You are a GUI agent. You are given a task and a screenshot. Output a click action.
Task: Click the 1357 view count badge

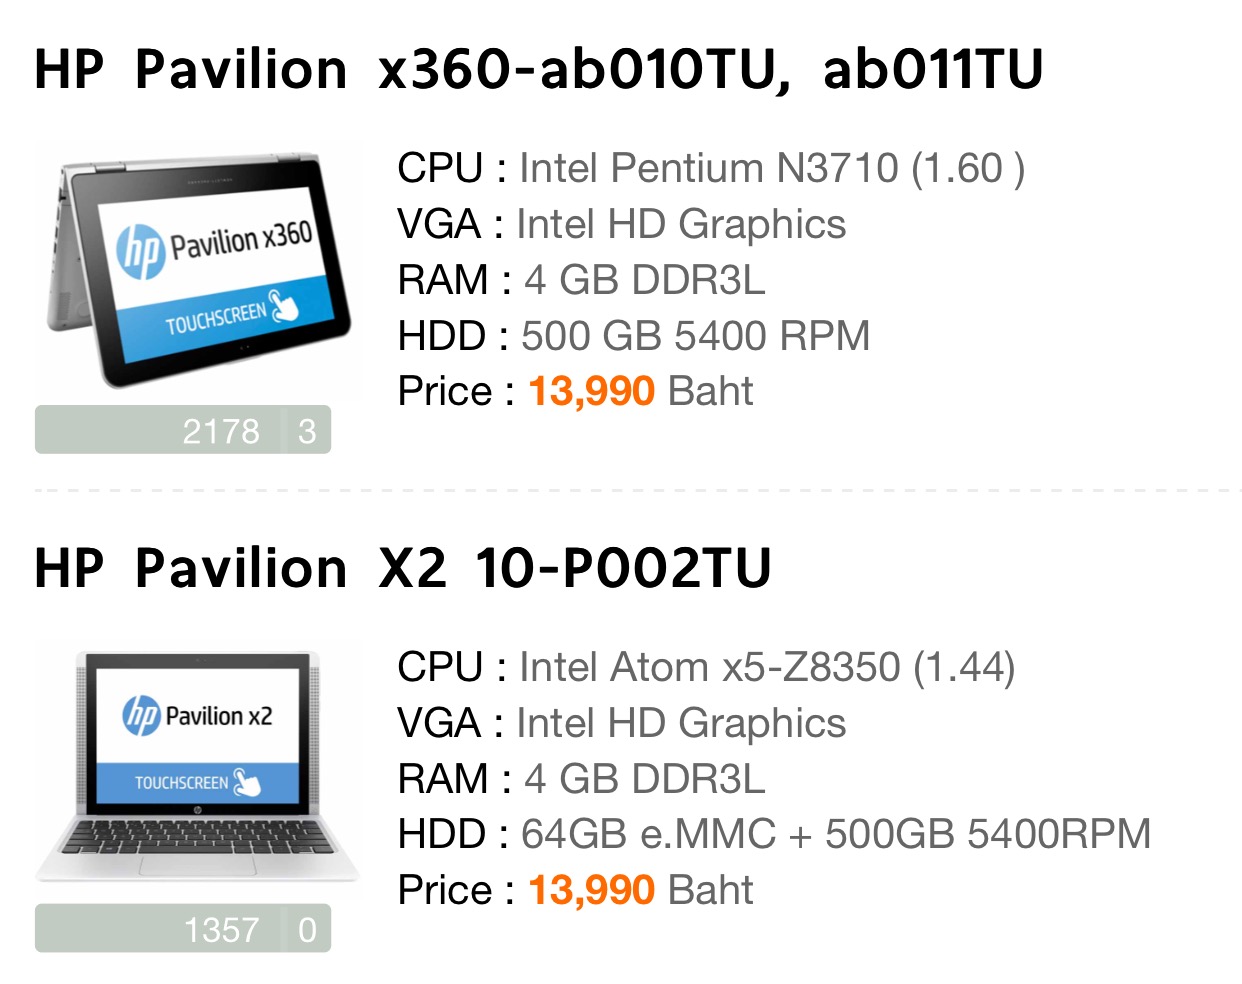161,929
